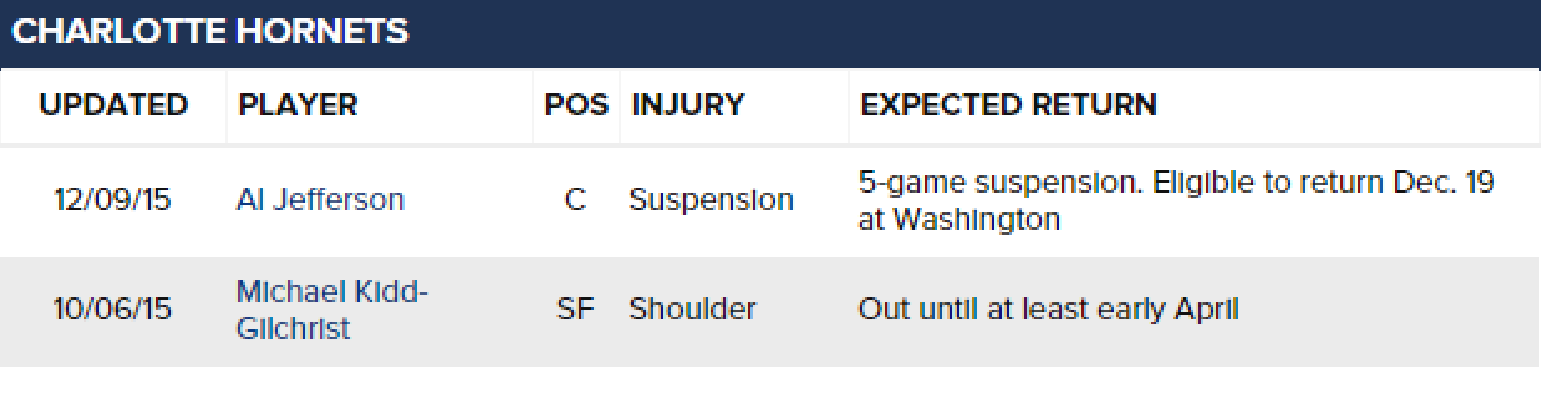
Task: Click the Charlotte Hornets team header
Action: 210,31
